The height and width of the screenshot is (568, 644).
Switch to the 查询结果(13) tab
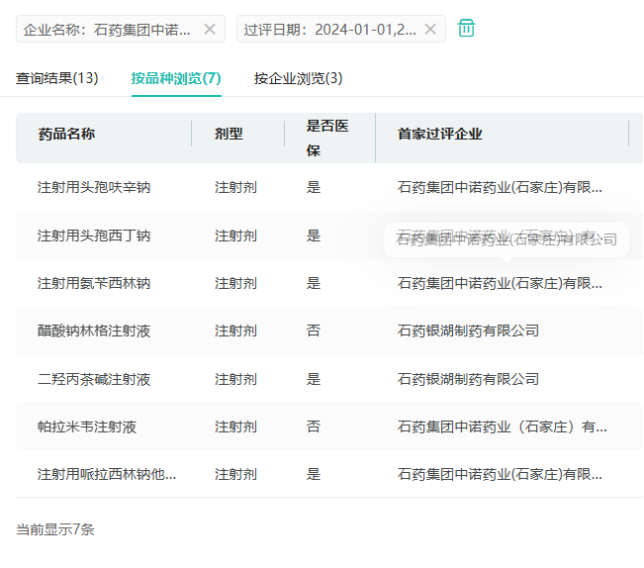[x=57, y=78]
